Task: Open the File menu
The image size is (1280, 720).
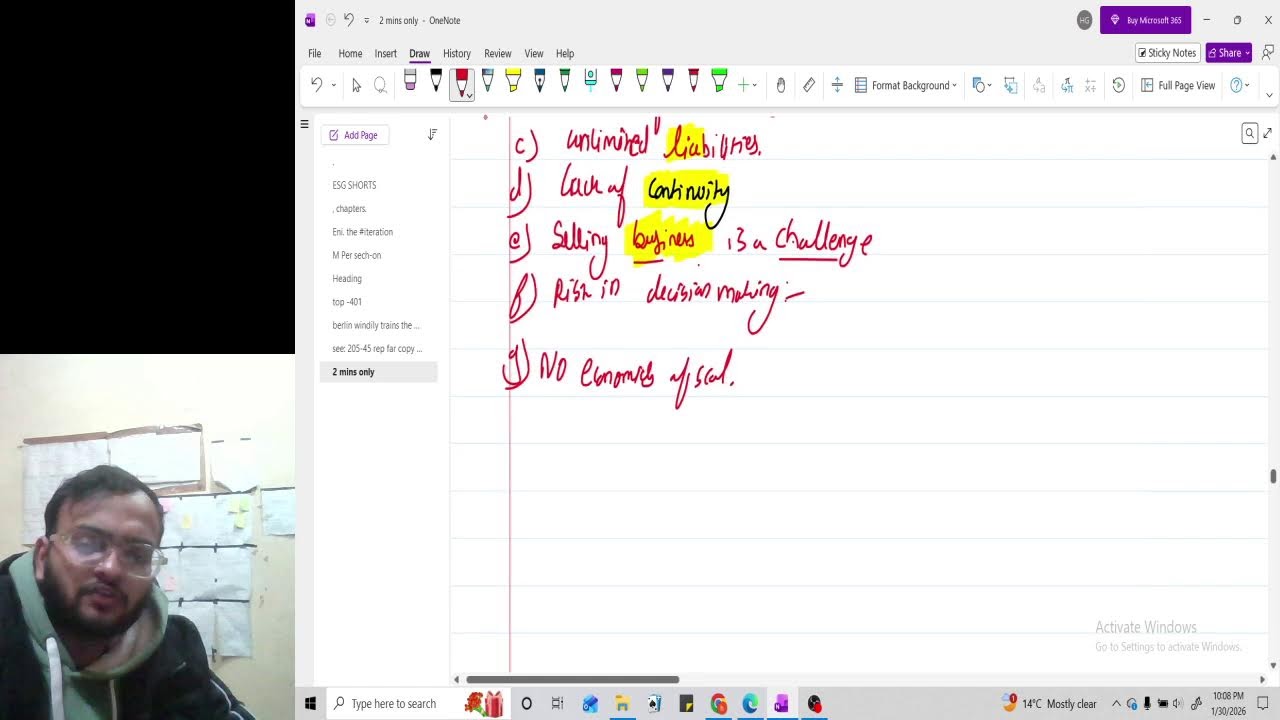Action: pyautogui.click(x=314, y=53)
